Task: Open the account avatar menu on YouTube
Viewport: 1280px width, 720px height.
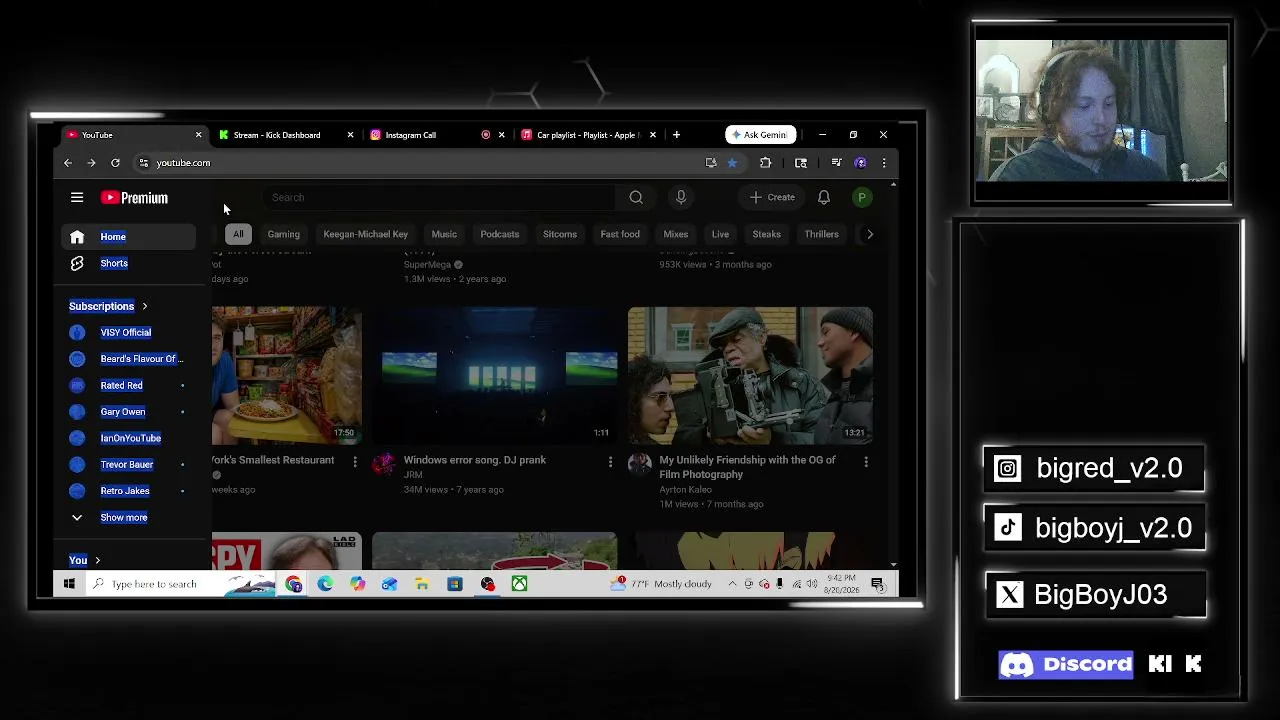Action: point(862,197)
